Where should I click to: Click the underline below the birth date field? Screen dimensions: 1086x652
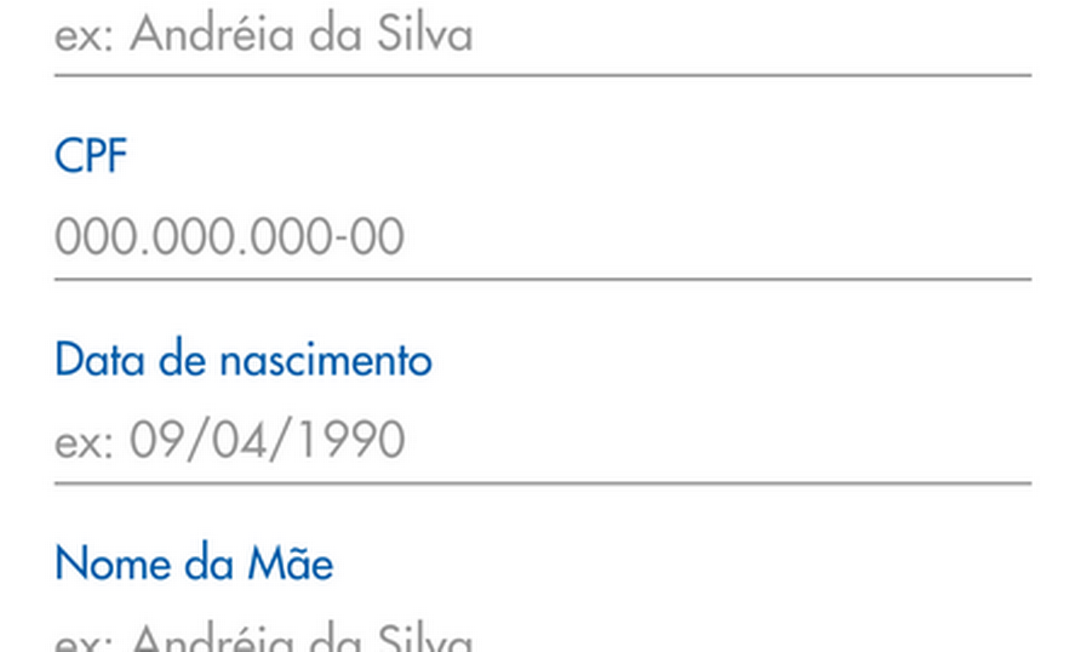click(542, 483)
